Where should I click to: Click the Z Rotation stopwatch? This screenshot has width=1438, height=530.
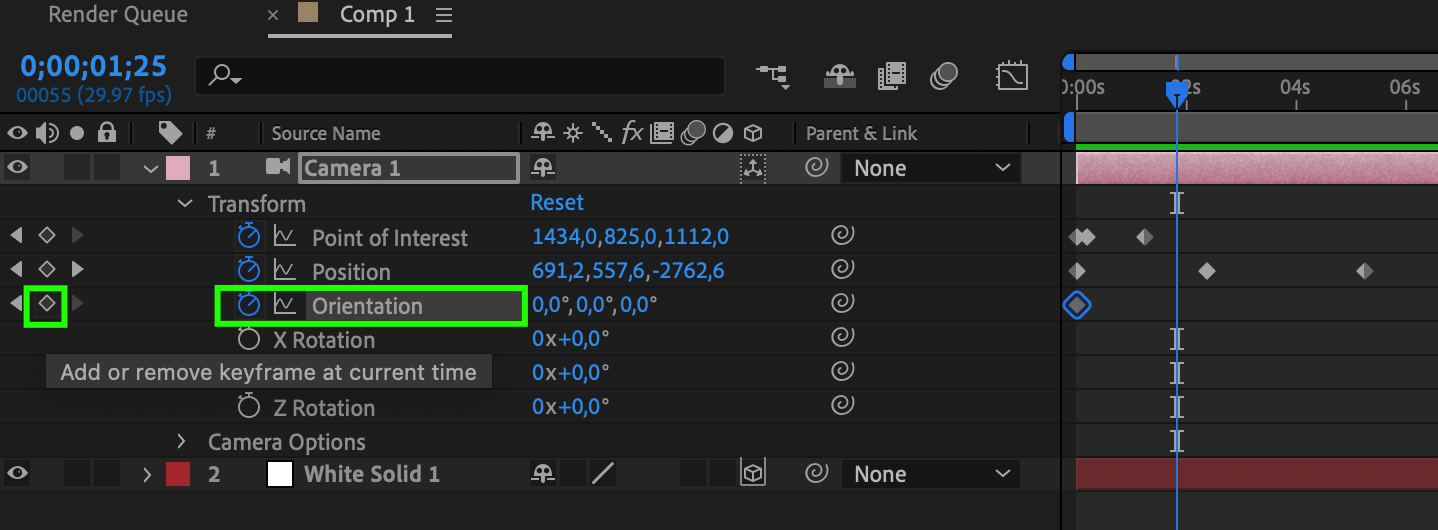click(248, 407)
